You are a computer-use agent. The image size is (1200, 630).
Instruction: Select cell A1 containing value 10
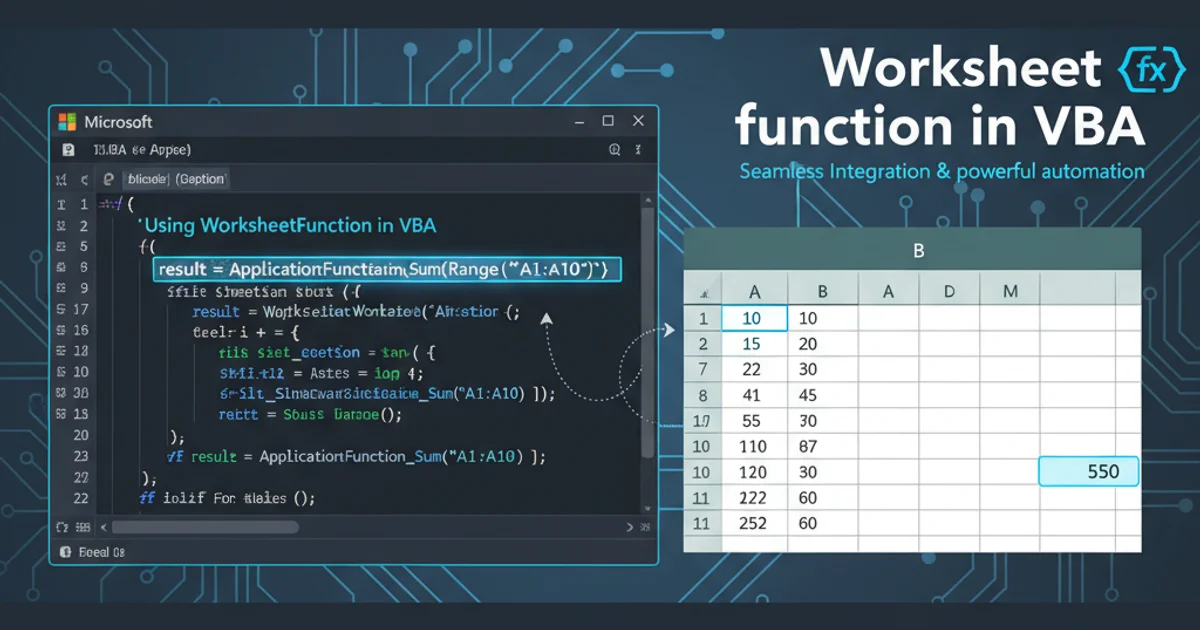754,318
